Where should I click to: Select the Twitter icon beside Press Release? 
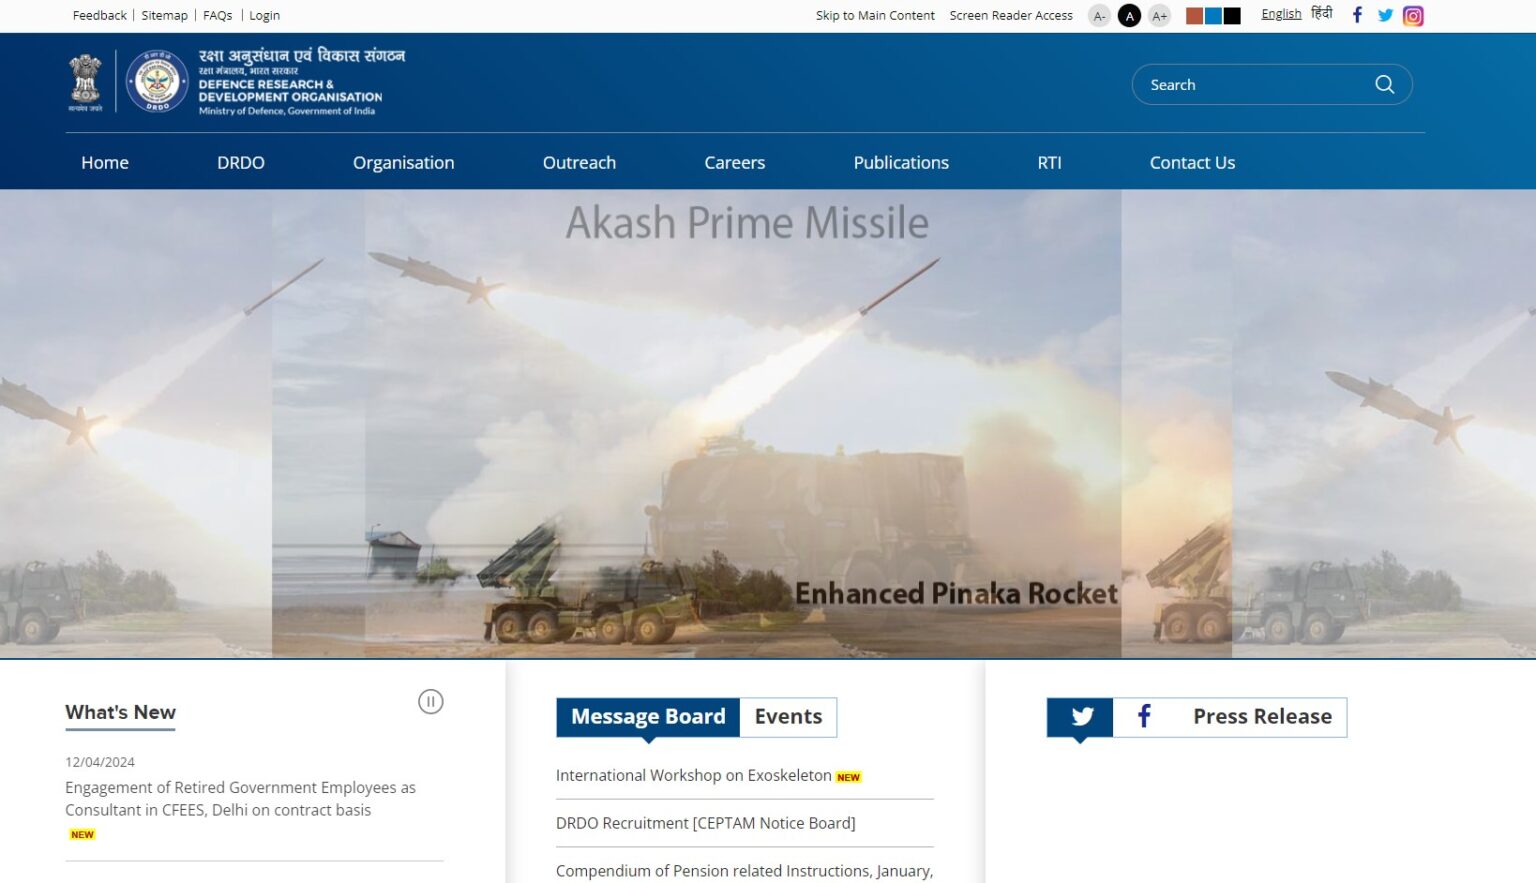click(1081, 716)
